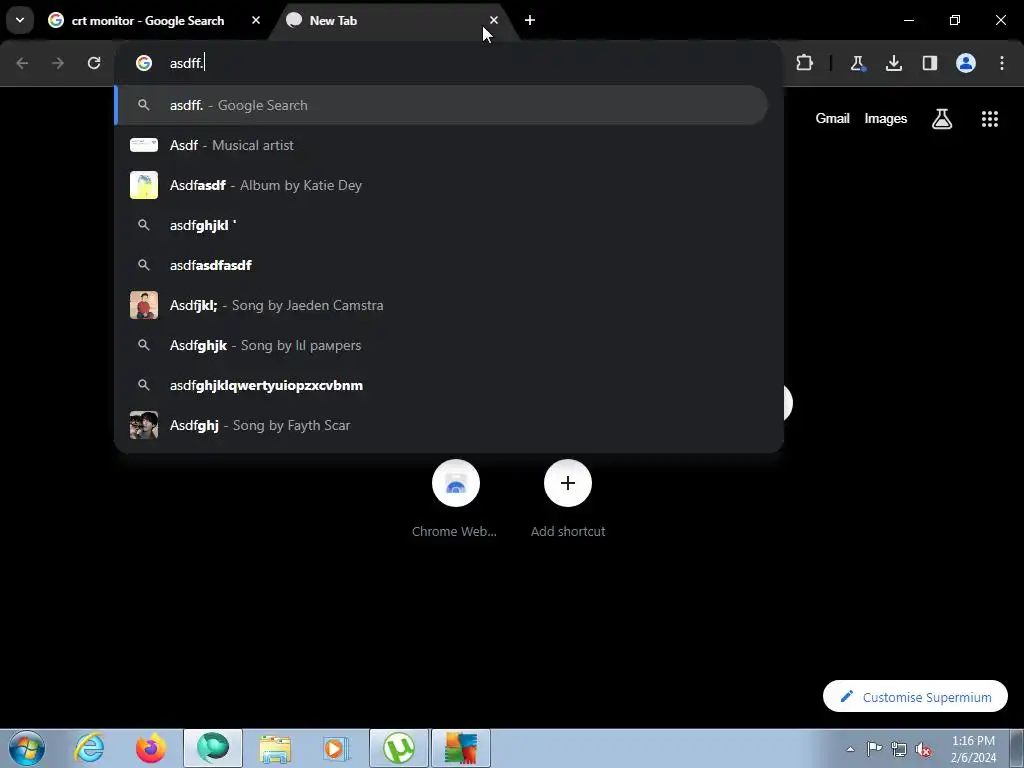Viewport: 1024px width, 768px height.
Task: Go forward with the forward arrow
Action: coord(58,63)
